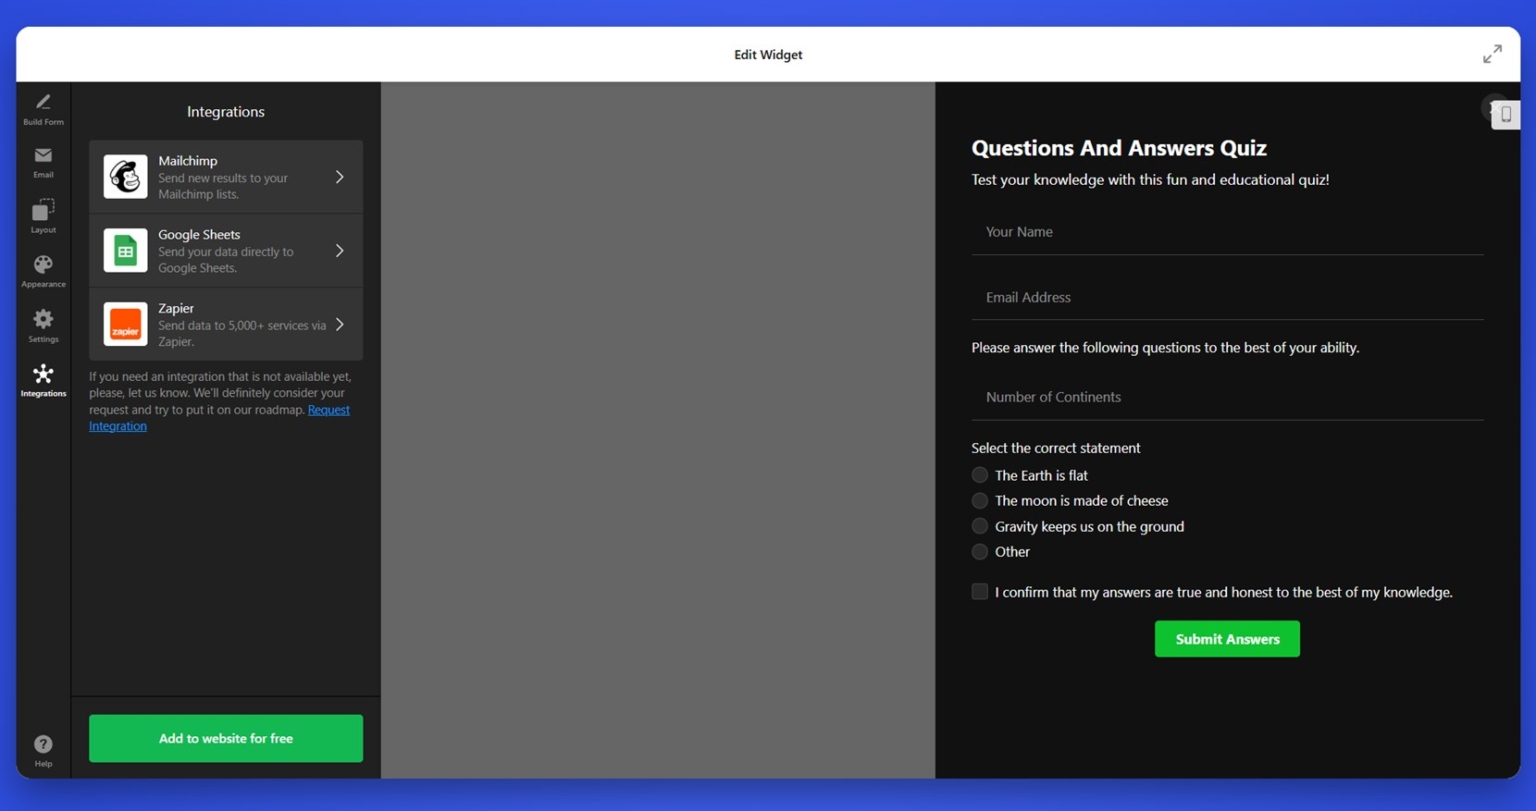
Task: Select "The Earth is flat" option
Action: (979, 475)
